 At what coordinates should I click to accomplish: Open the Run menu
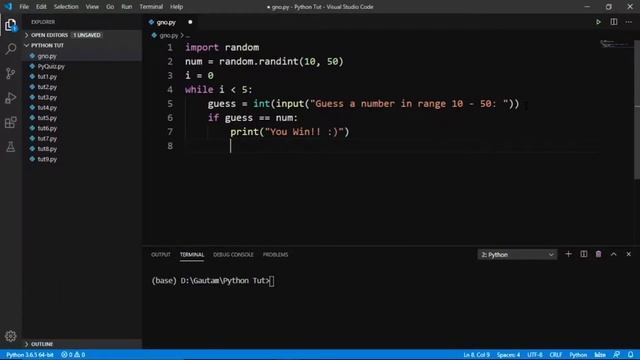[127, 7]
